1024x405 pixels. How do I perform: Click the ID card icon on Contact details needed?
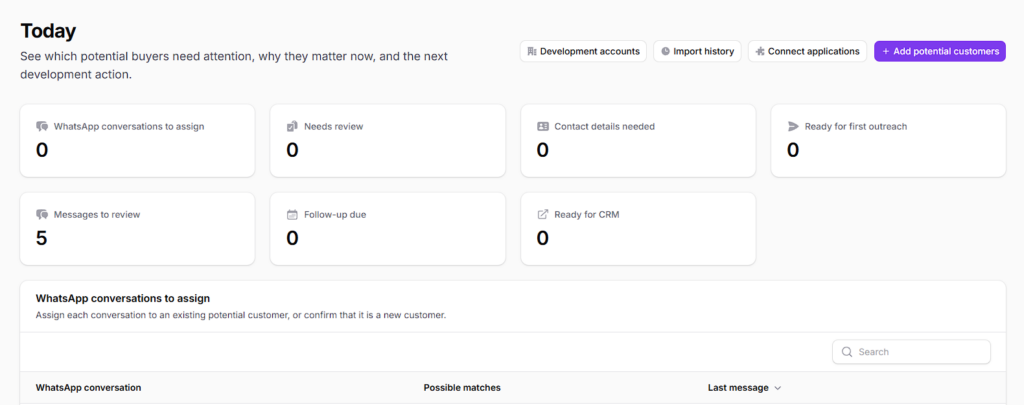click(x=543, y=126)
